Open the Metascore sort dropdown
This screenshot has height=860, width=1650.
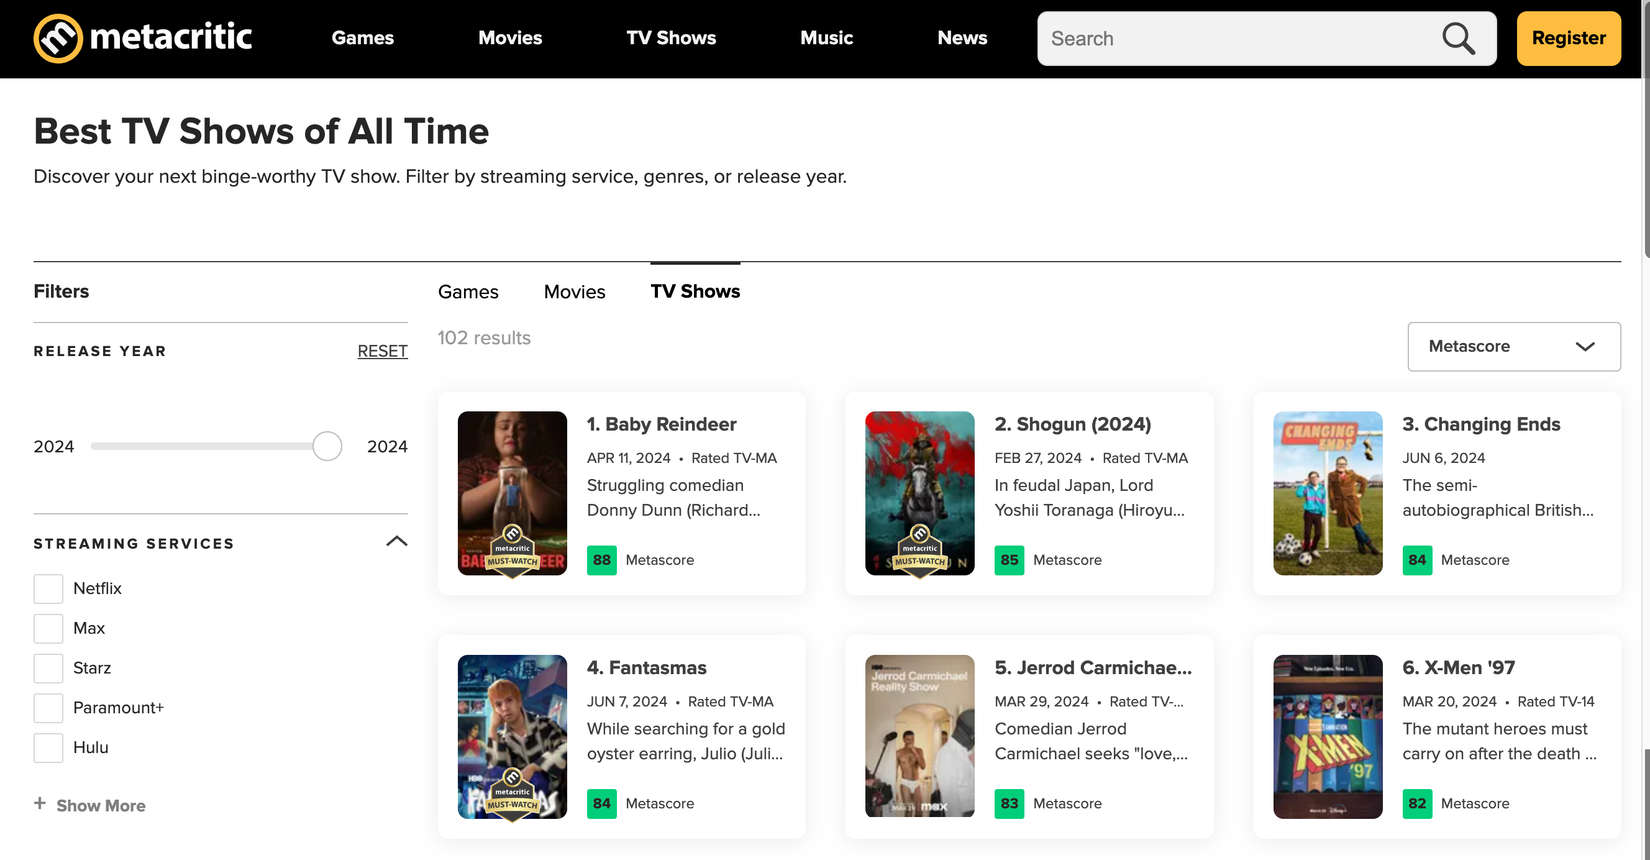[x=1514, y=346]
